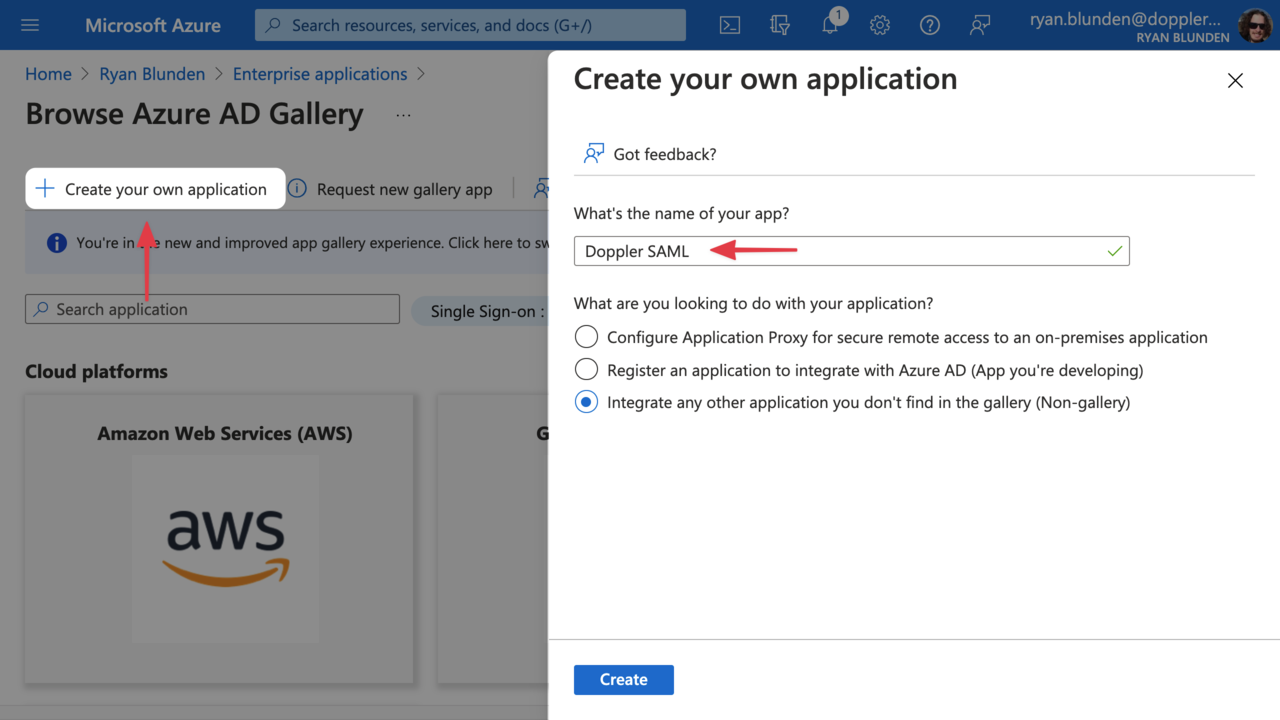This screenshot has height=720, width=1280.
Task: Click the ryan.blunden@doppler account email
Action: [1127, 19]
